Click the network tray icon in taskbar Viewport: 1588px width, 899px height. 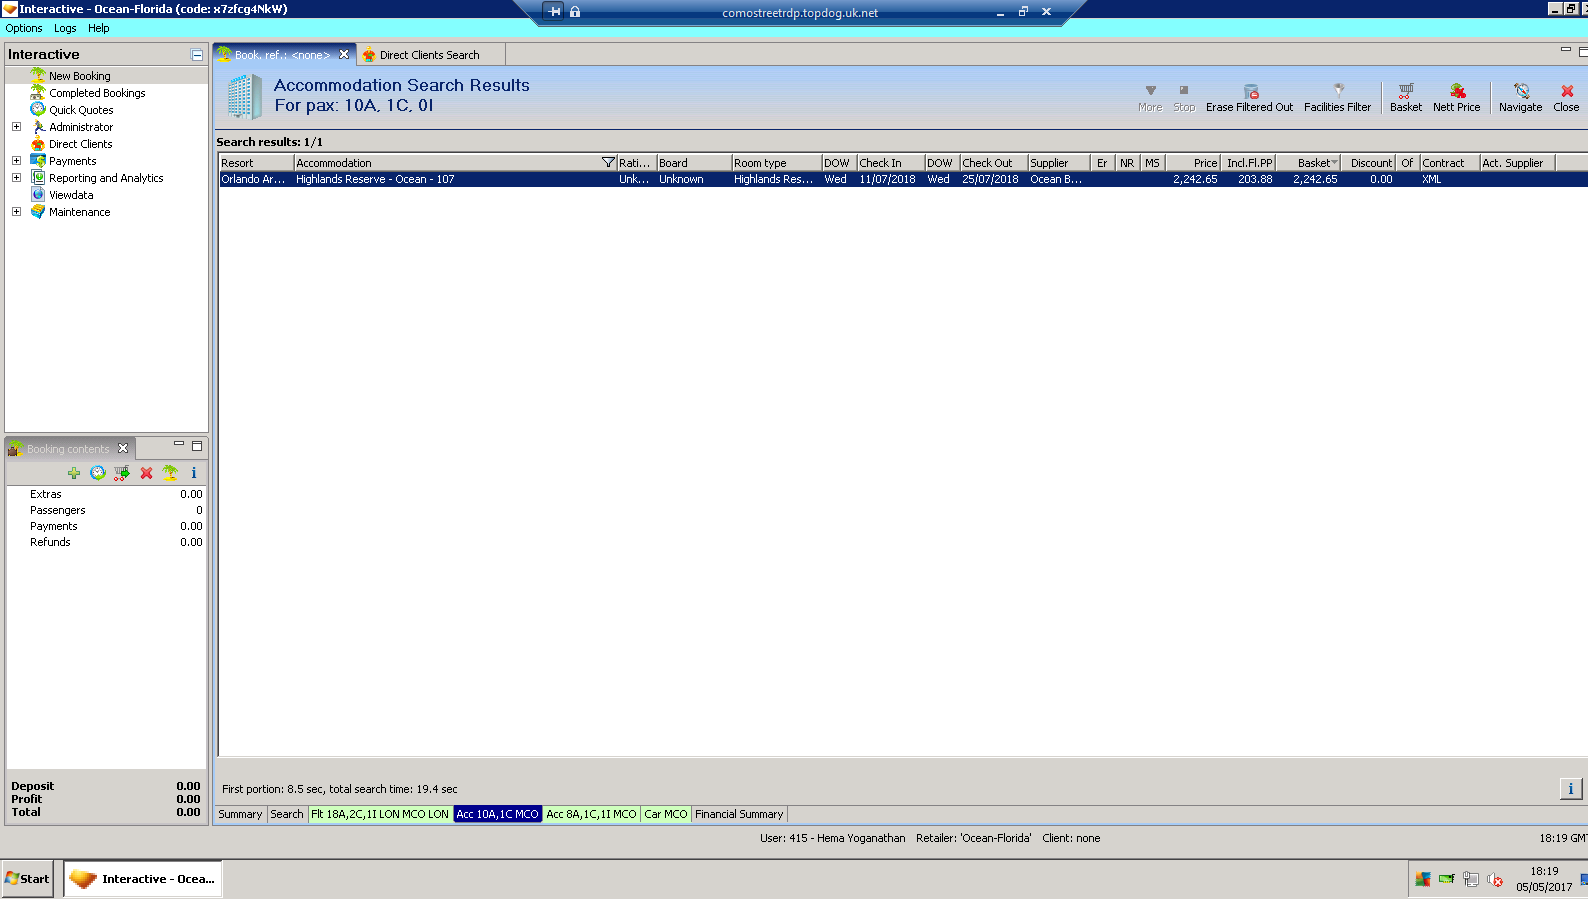click(x=1470, y=880)
